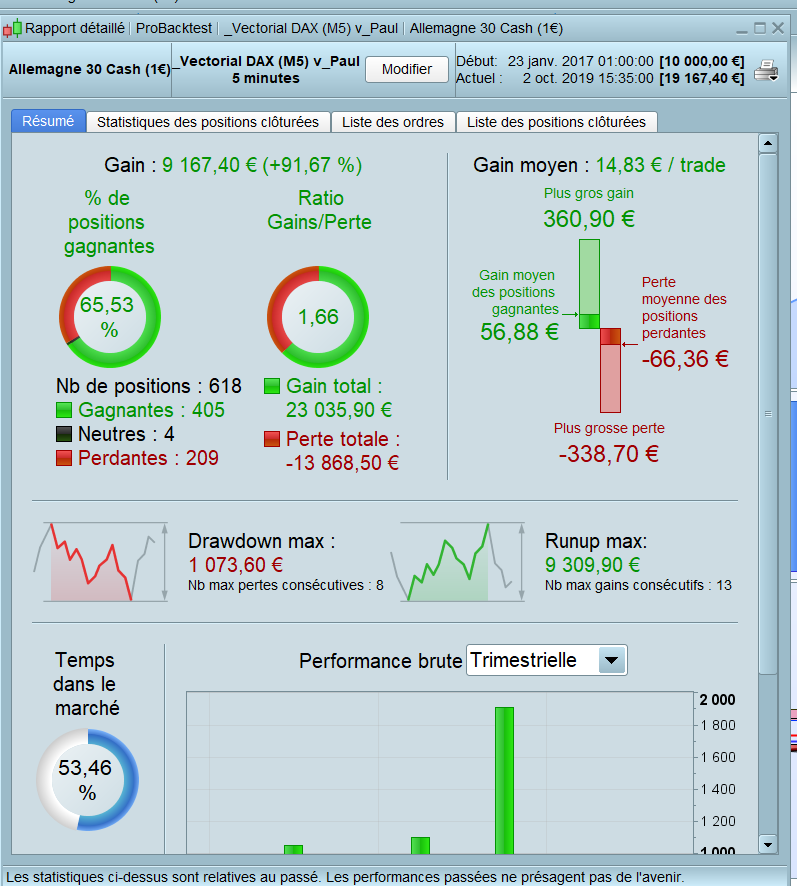Screen dimensions: 797x886
Task: Click 'Nb max pertes consécutives : 8'
Action: (285, 585)
